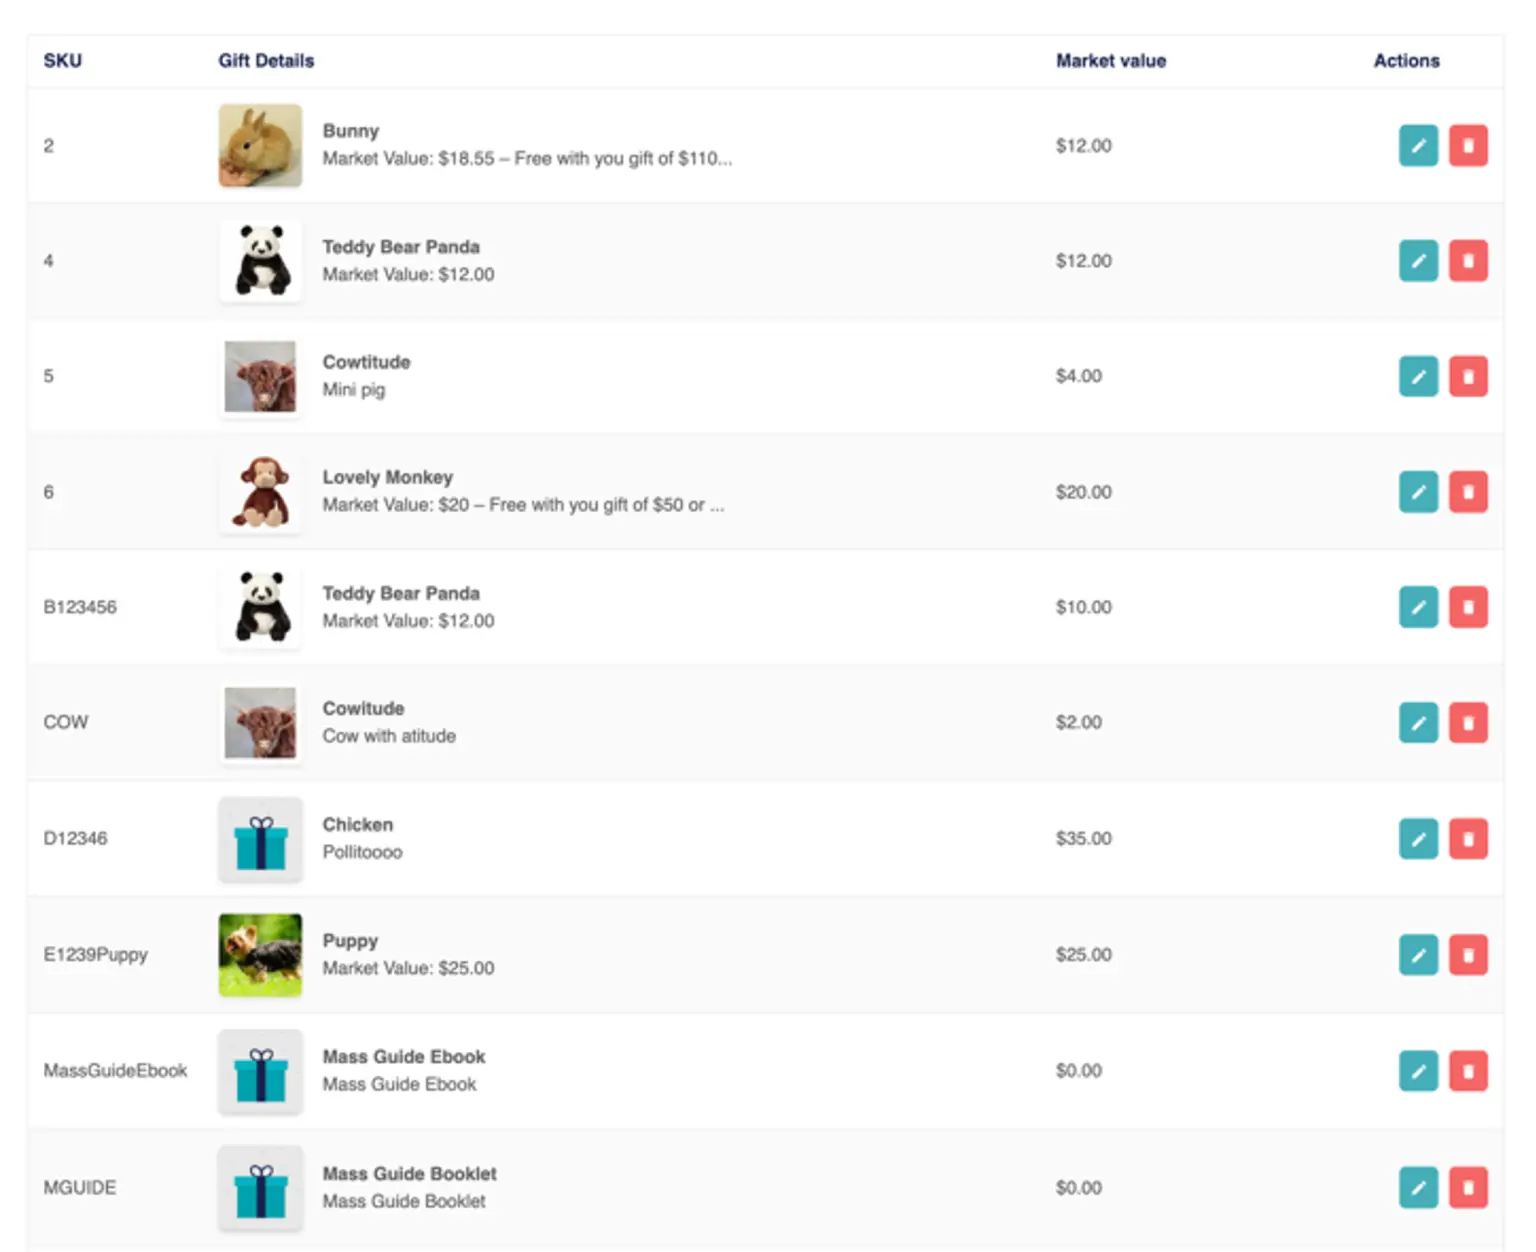Click the Puppy photo thumbnail
This screenshot has height=1252, width=1536.
click(260, 955)
